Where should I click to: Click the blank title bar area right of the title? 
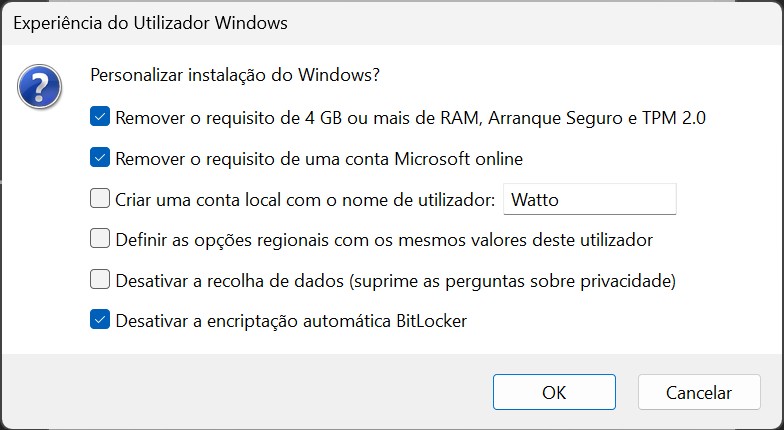[550, 21]
